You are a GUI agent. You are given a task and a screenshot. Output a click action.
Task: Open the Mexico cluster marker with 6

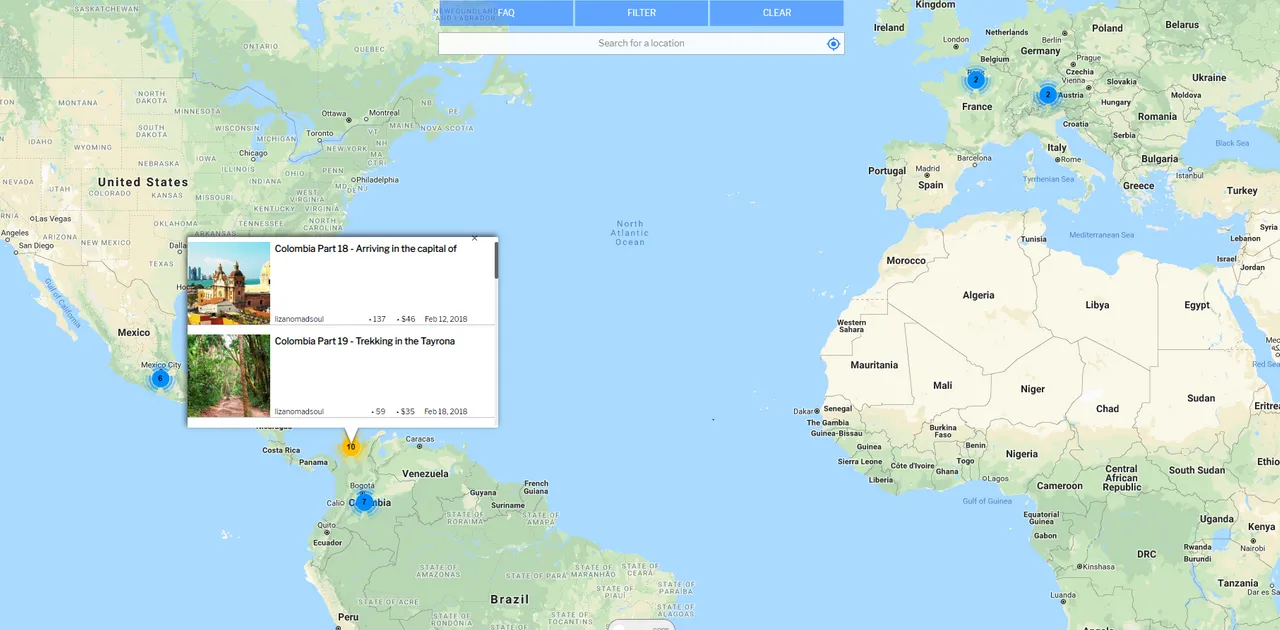(x=160, y=379)
